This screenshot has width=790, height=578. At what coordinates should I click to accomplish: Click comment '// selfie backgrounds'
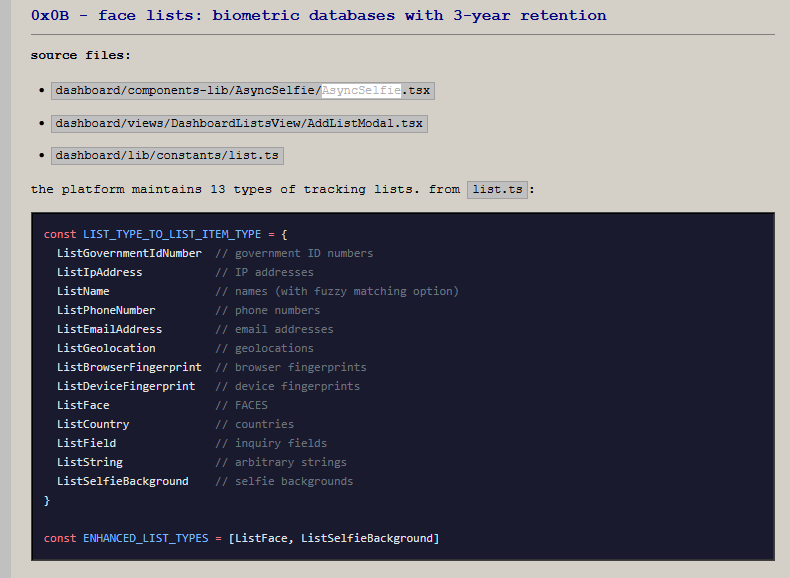pos(285,481)
